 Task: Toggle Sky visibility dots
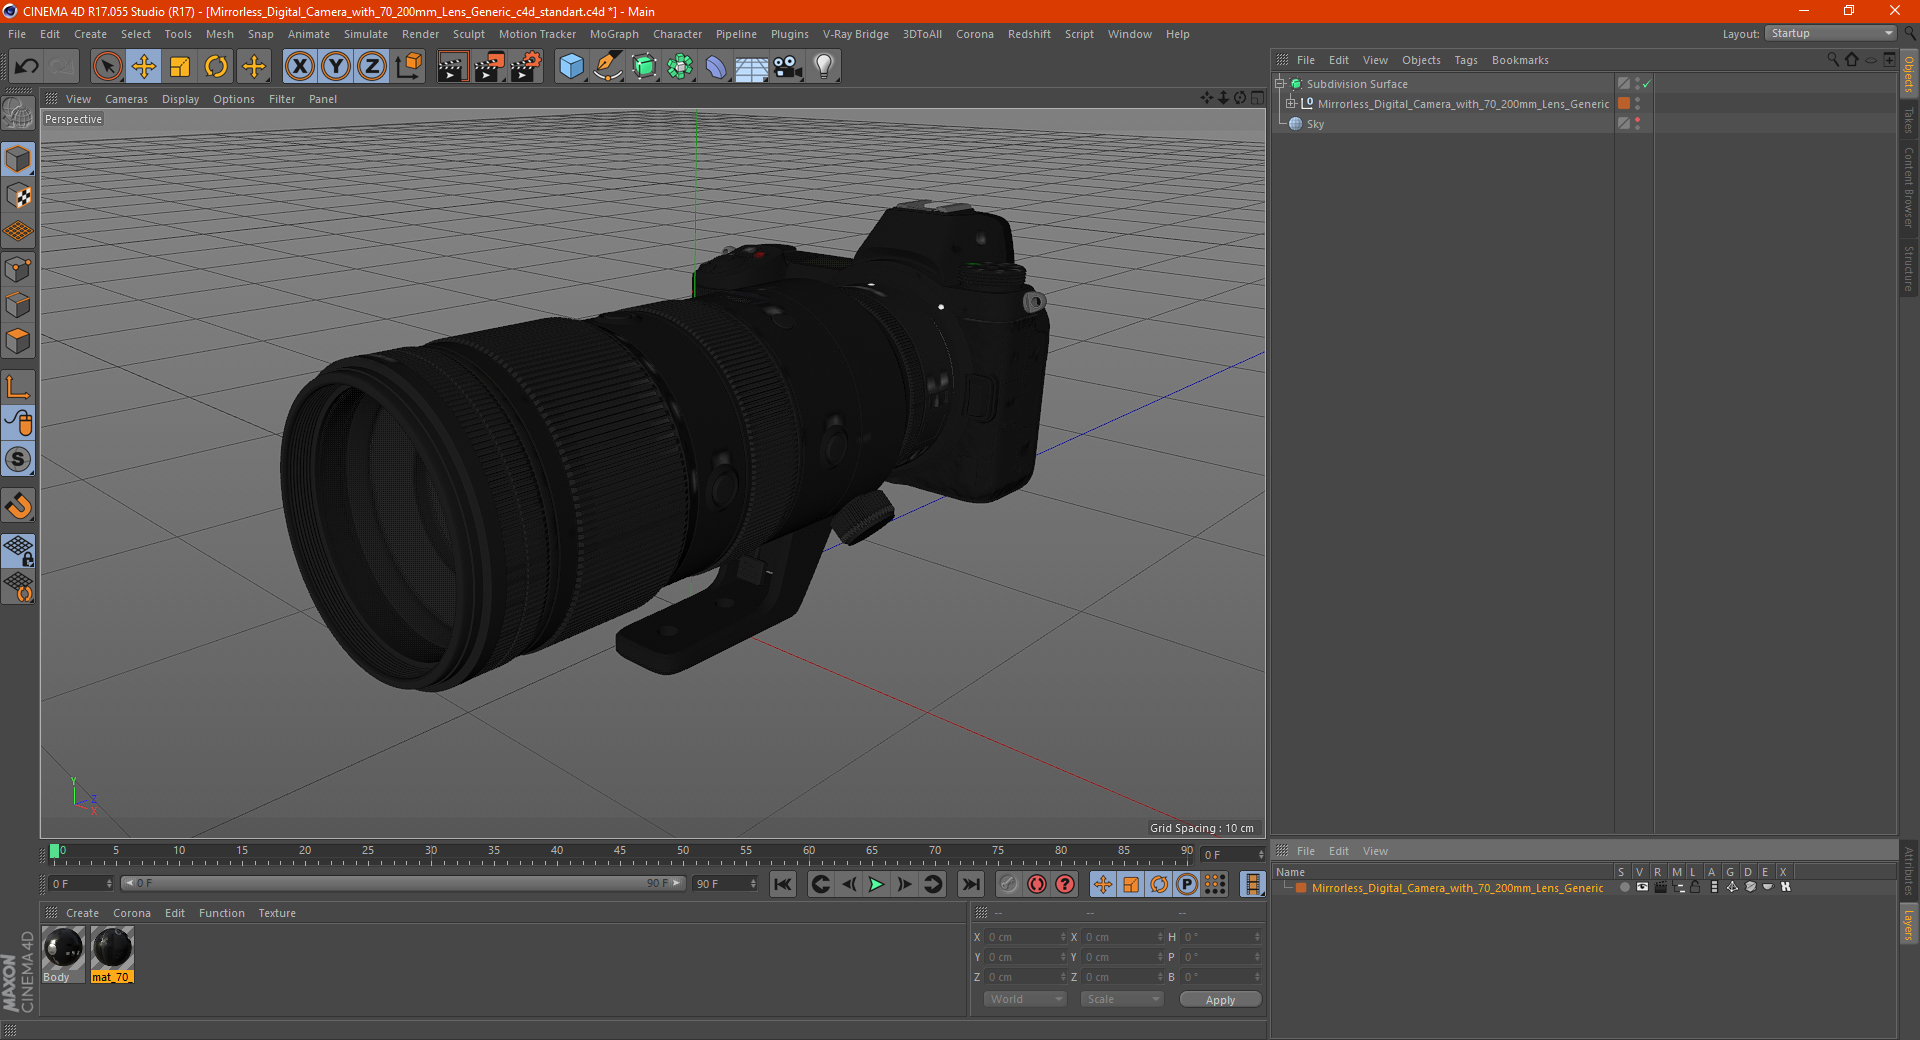1637,124
